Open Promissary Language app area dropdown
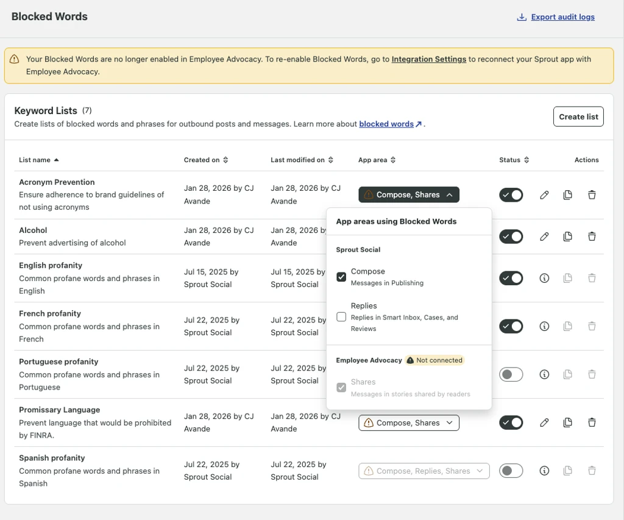This screenshot has width=624, height=520. 409,423
